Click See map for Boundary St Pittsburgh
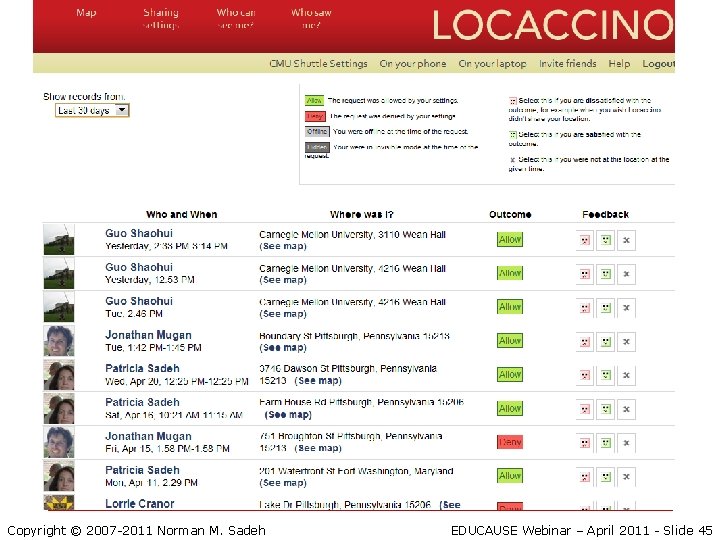 point(283,348)
